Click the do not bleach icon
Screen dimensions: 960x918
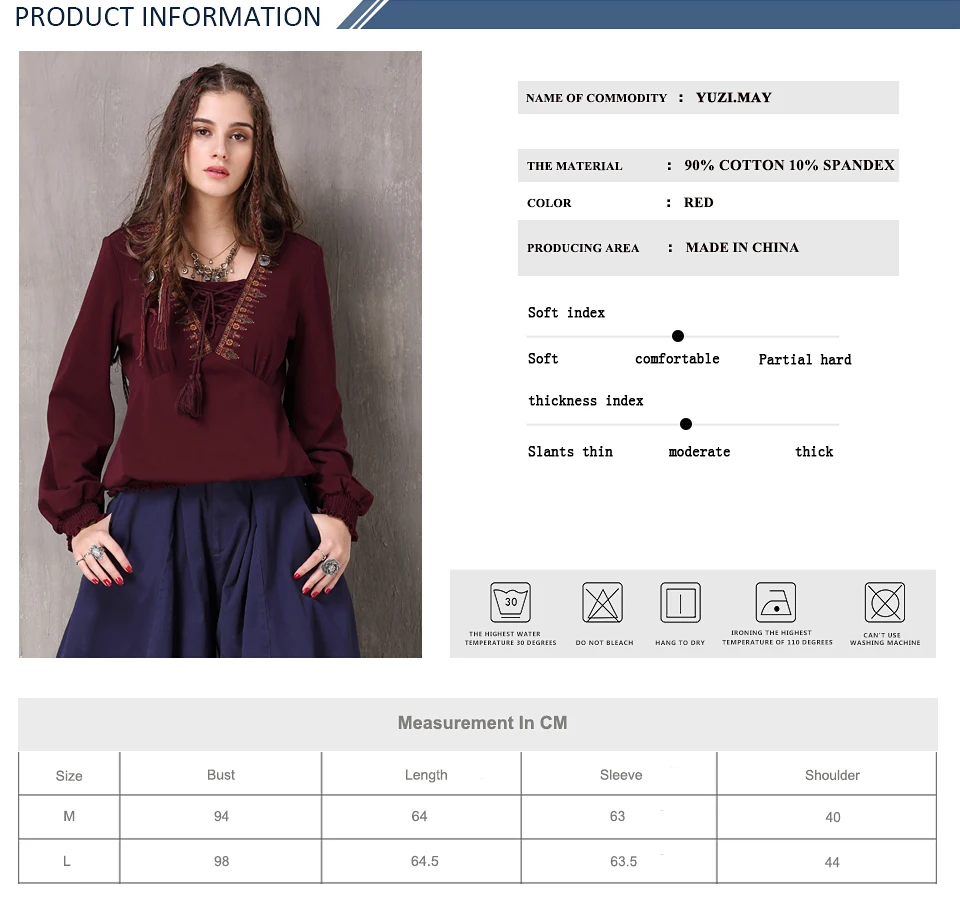(602, 602)
